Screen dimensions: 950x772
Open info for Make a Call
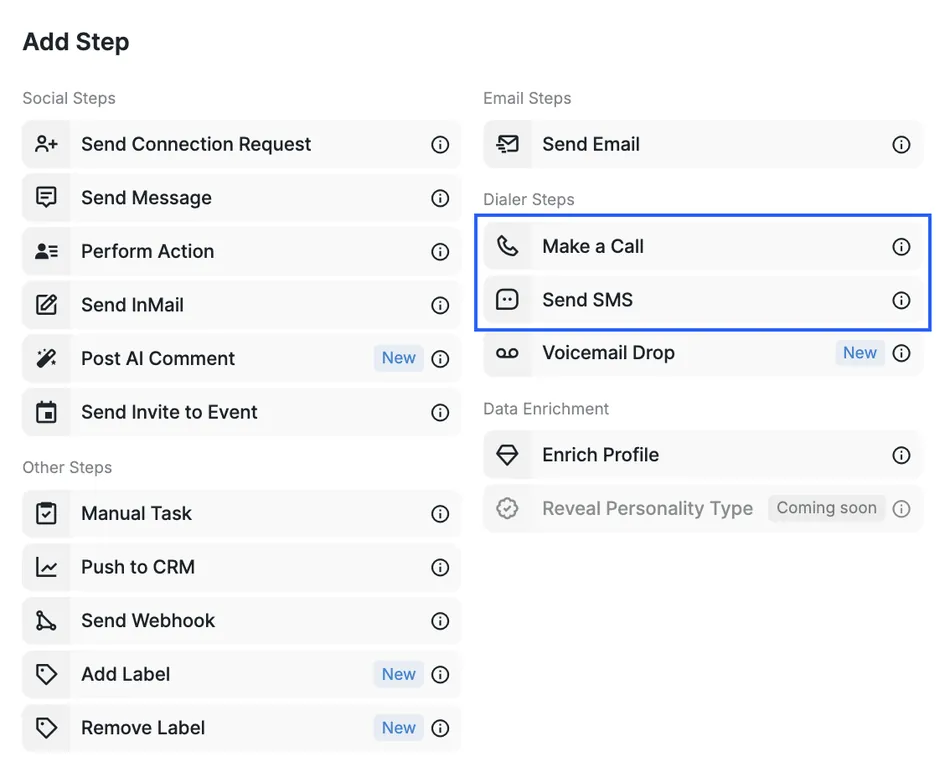point(901,246)
